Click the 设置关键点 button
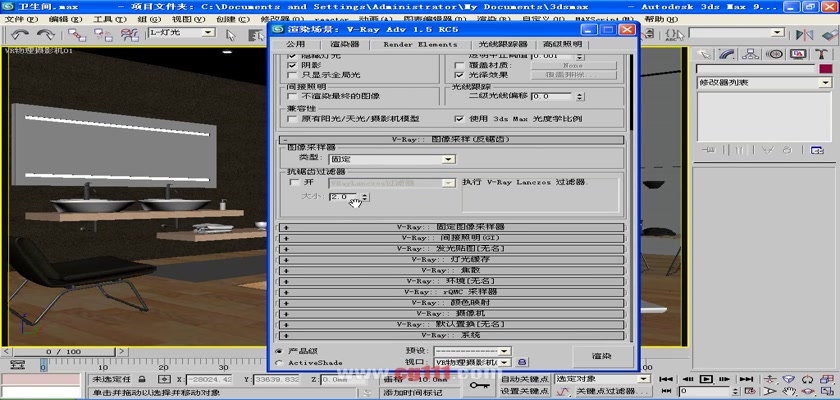Viewport: 840px width, 400px height. tap(524, 392)
